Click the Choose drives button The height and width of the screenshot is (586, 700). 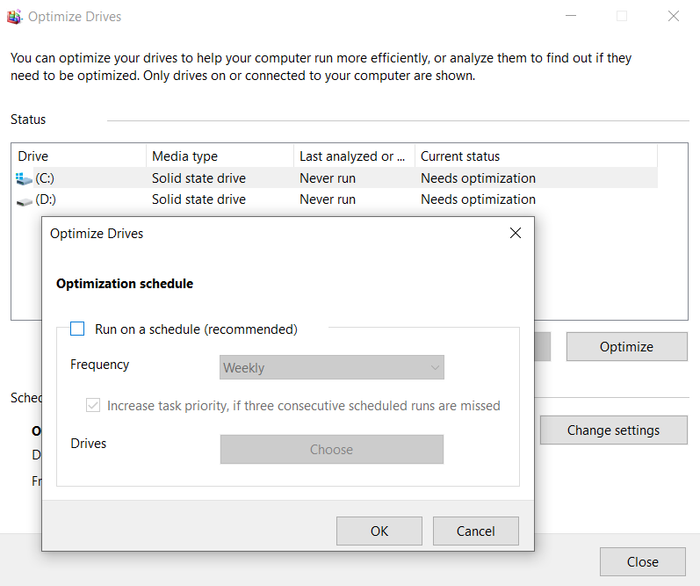(331, 450)
